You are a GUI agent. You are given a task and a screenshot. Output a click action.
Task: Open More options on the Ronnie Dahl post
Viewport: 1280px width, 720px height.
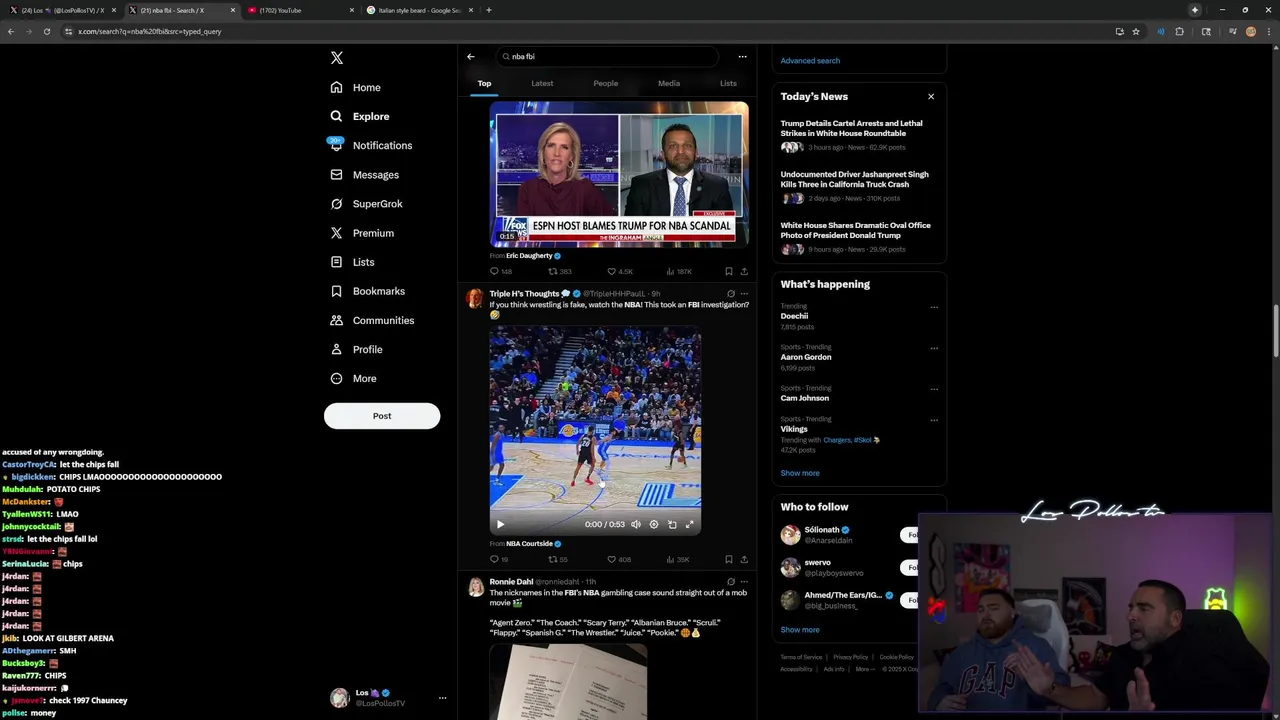(743, 582)
